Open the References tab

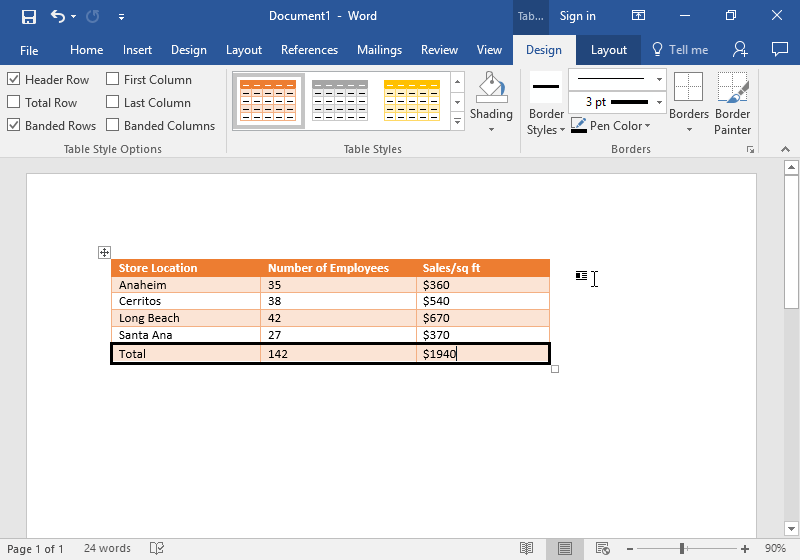(309, 50)
